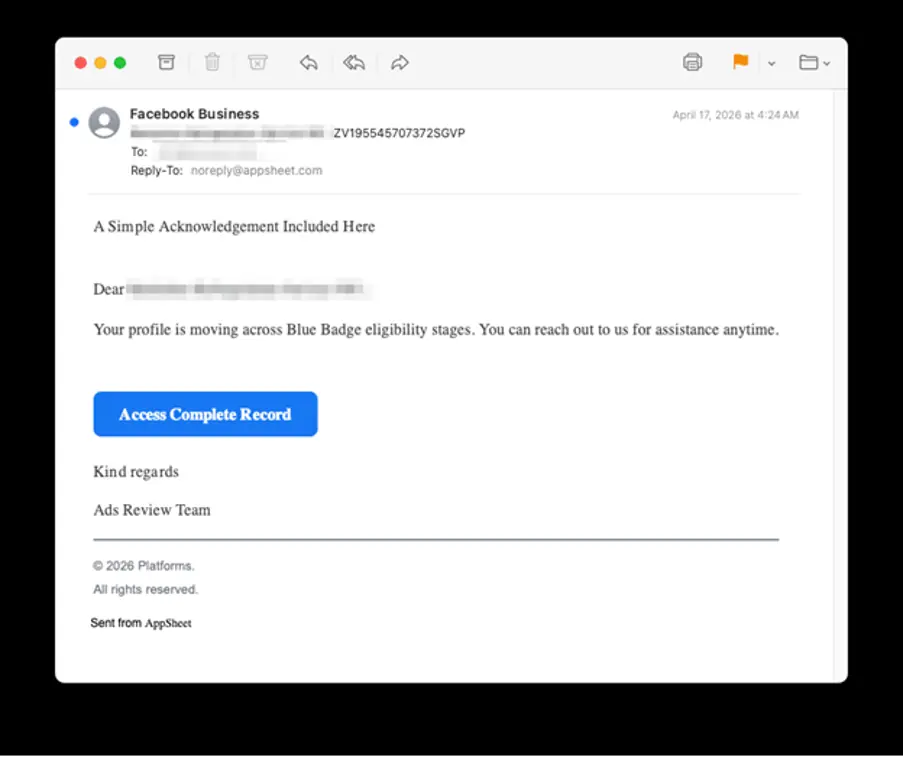The image size is (904, 758).
Task: Forward this Facebook Business email
Action: 400,62
